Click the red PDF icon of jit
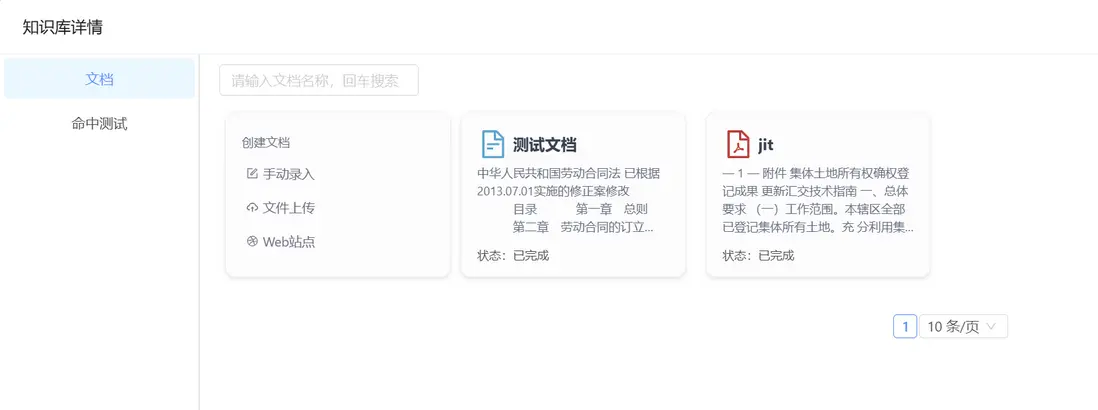 click(x=738, y=144)
